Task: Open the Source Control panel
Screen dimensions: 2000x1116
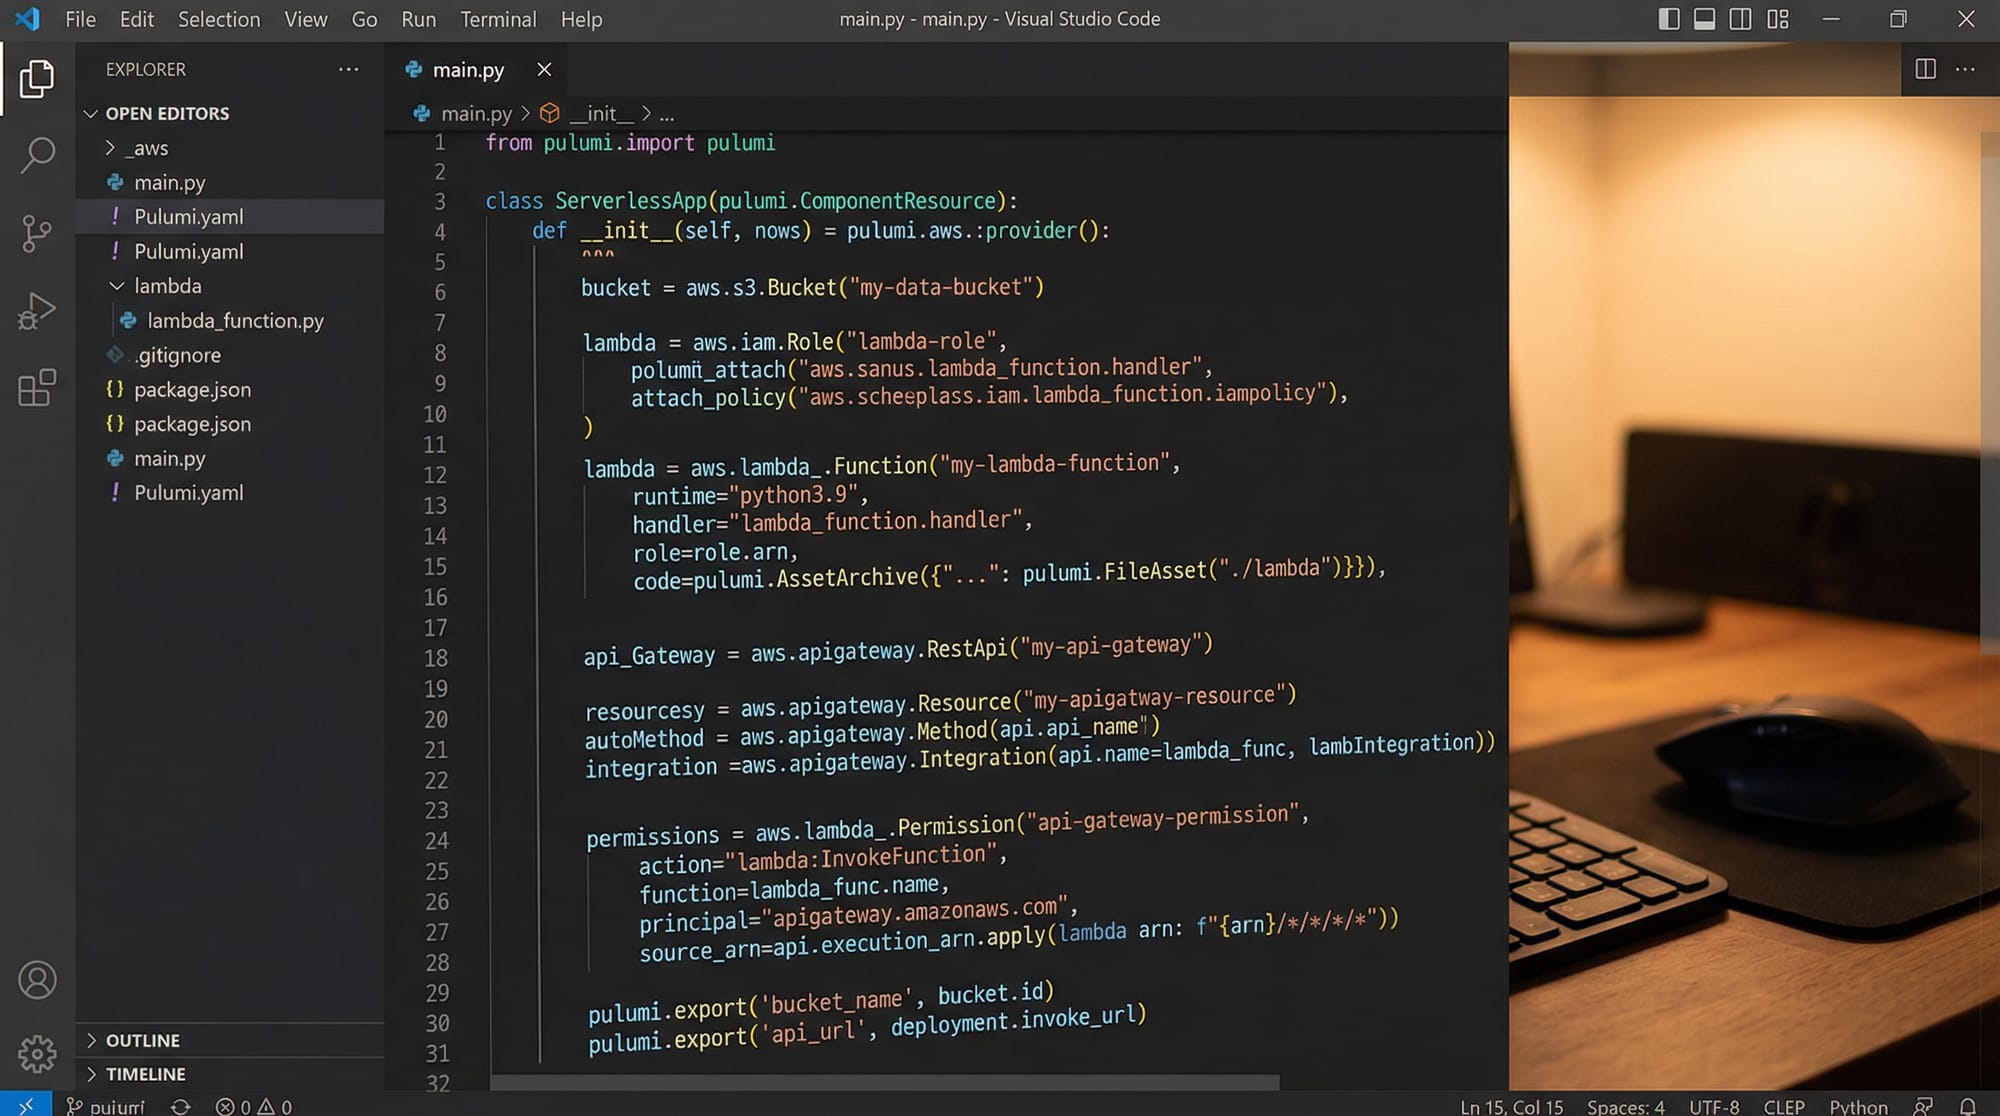Action: pos(37,232)
